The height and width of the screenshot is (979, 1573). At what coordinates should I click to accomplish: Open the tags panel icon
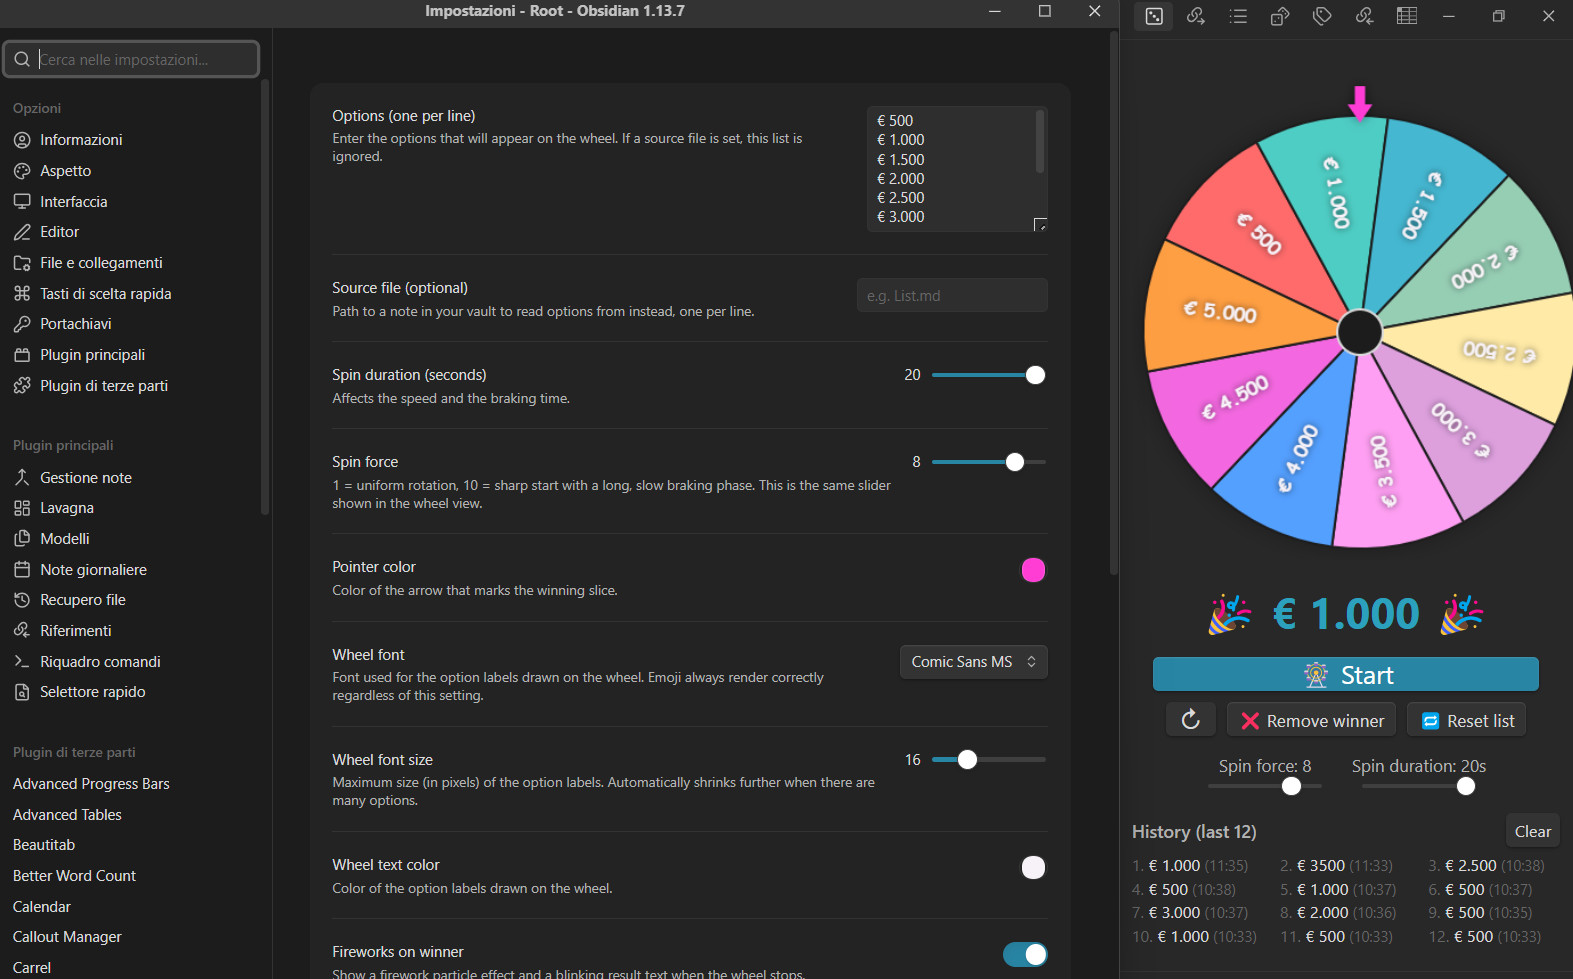(1322, 16)
